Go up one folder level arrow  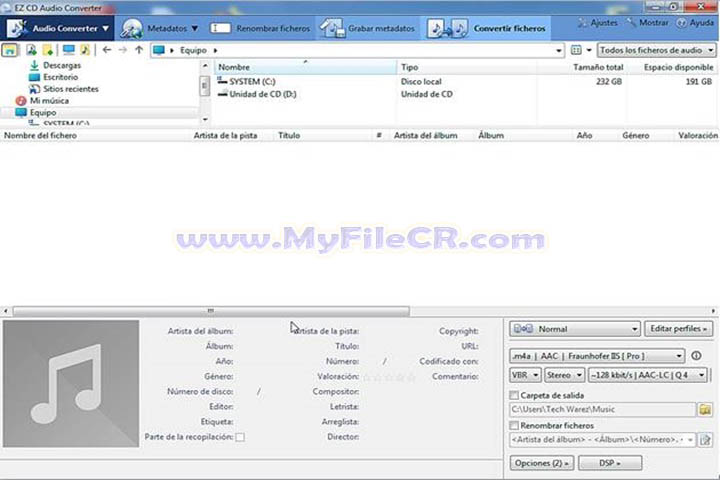tap(139, 50)
